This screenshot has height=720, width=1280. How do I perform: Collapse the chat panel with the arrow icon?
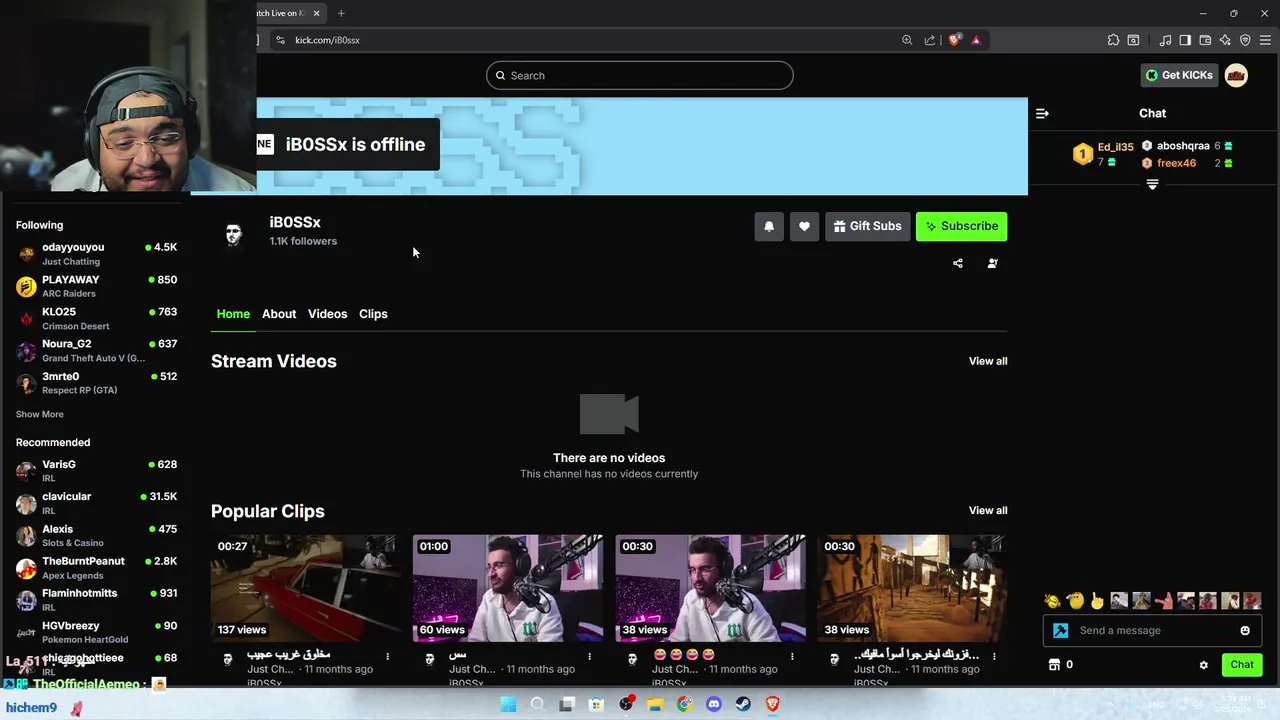(x=1042, y=113)
